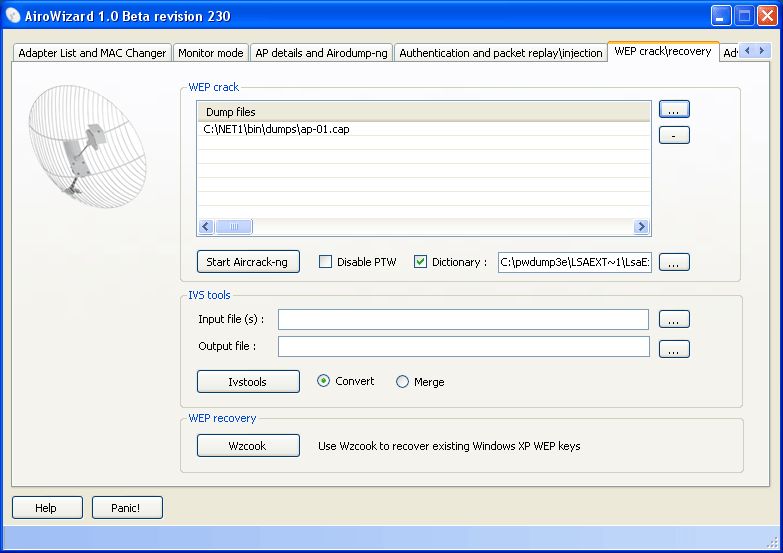783x553 pixels.
Task: Open Authentication and packet replay\injection tab
Action: pyautogui.click(x=501, y=53)
